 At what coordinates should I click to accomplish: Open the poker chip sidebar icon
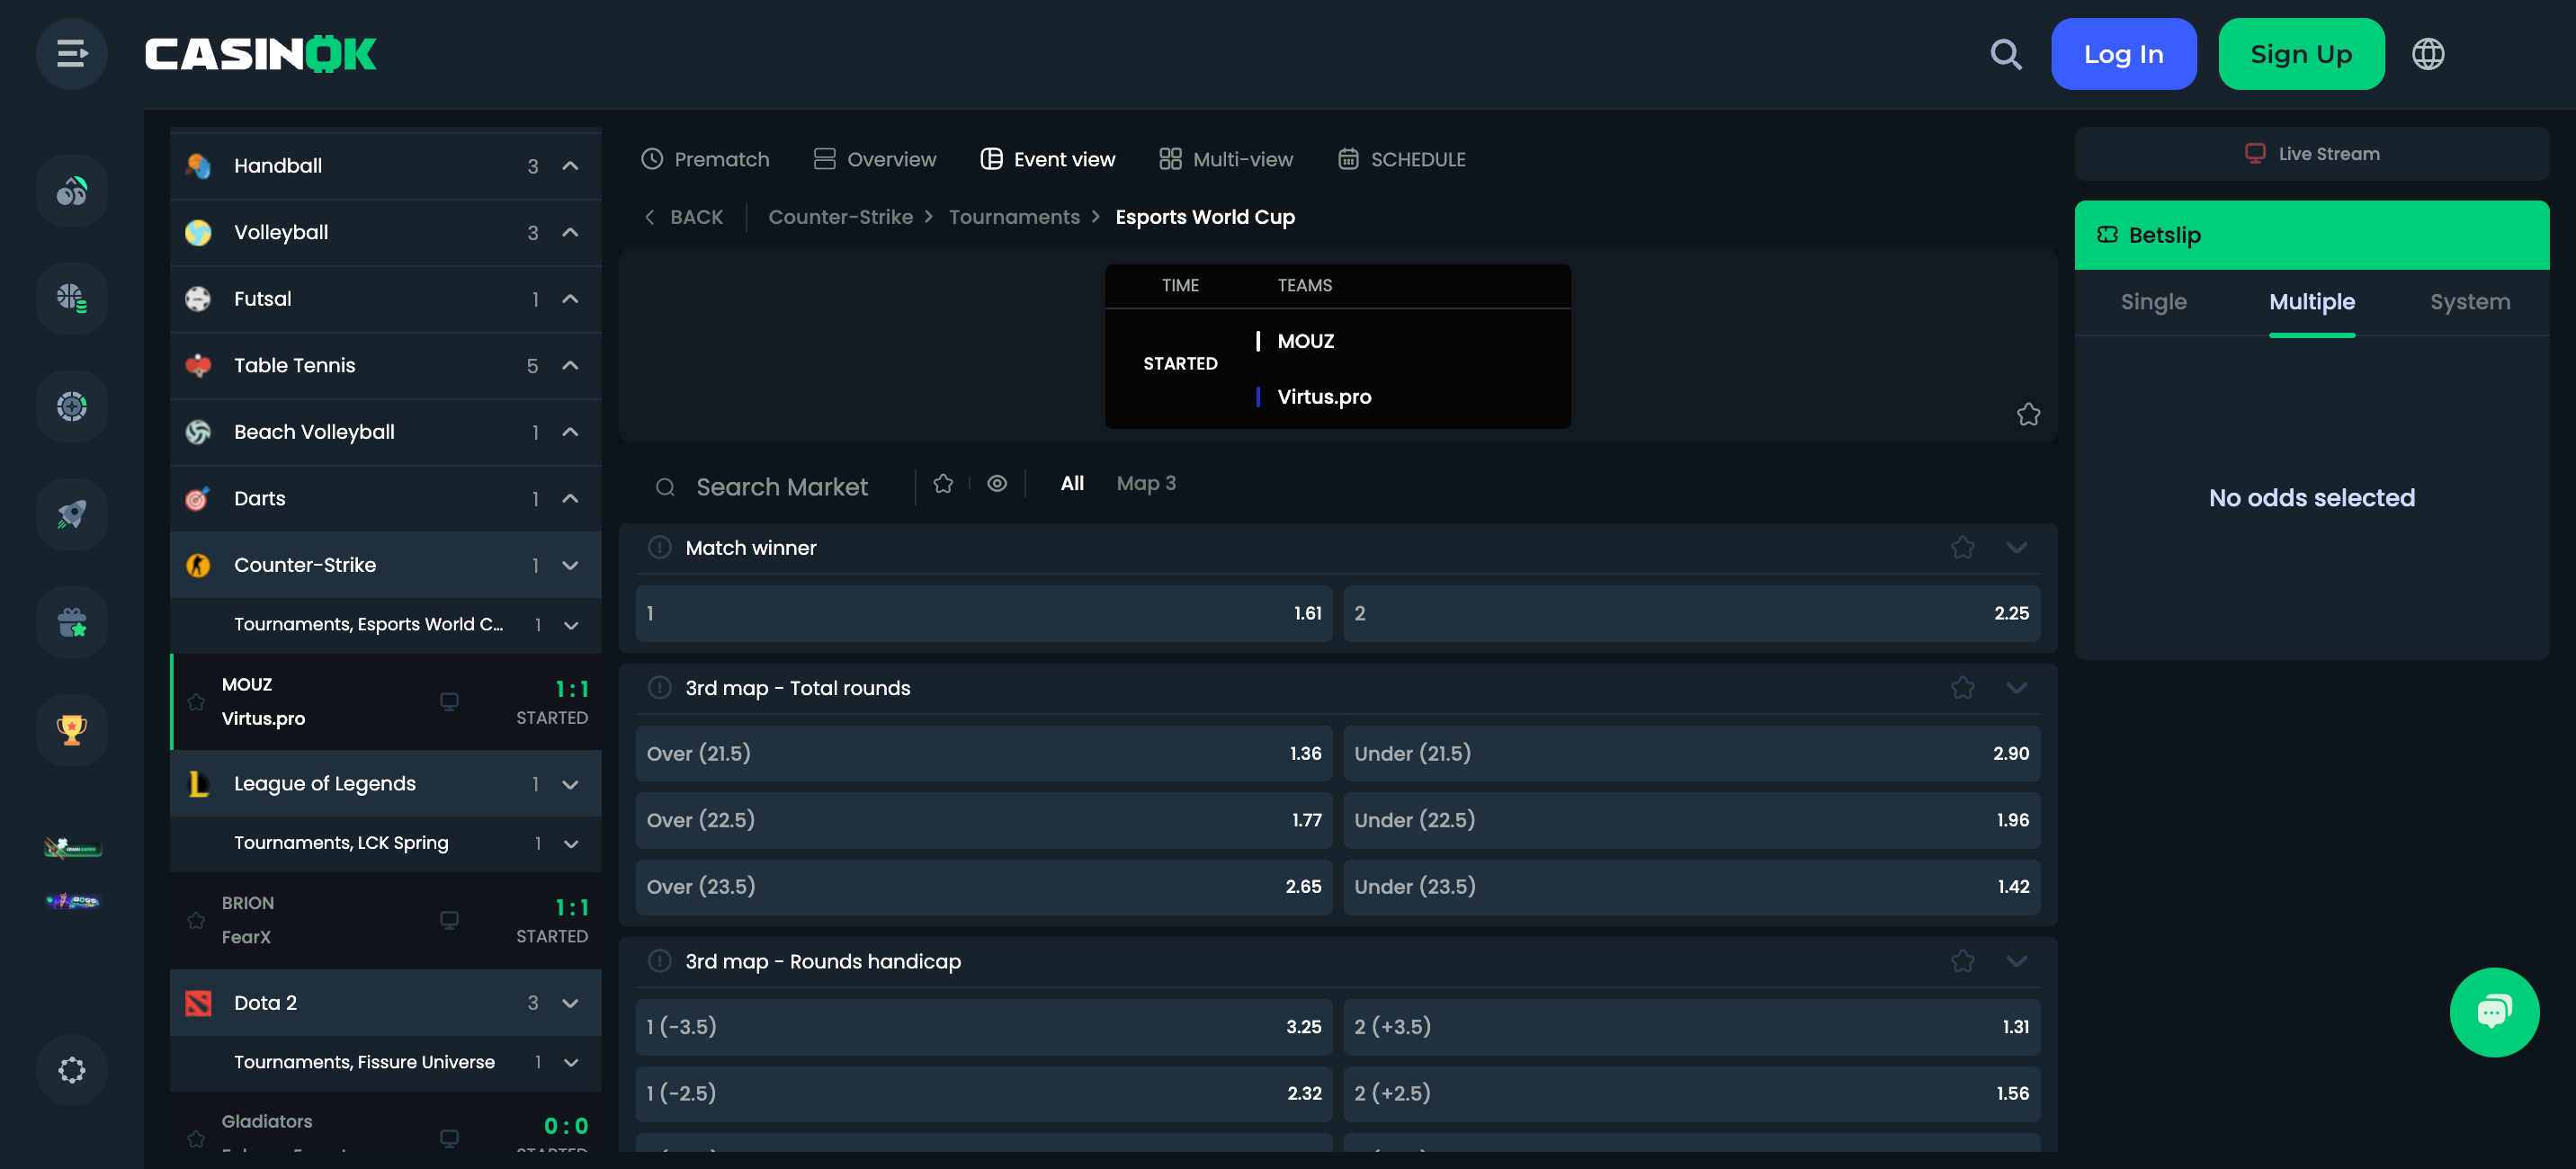pos(71,406)
